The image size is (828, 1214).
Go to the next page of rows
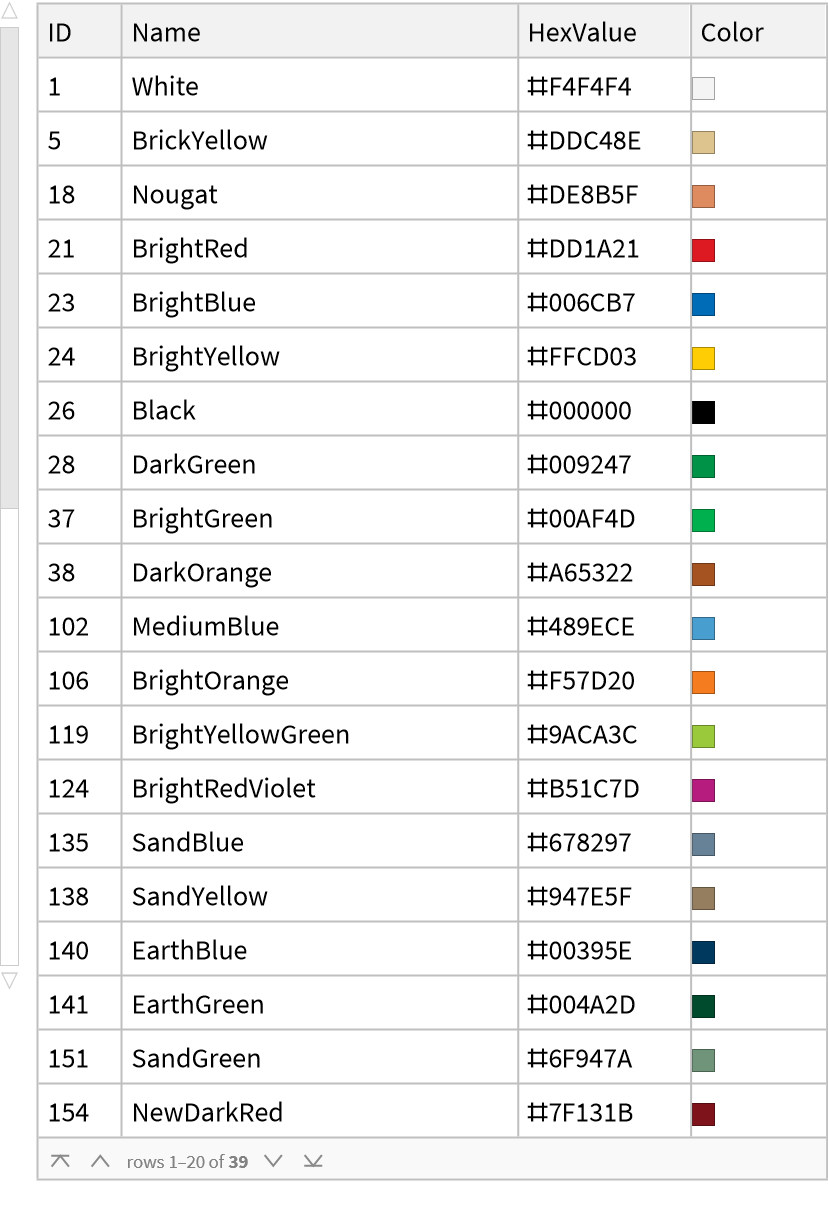click(x=273, y=1161)
